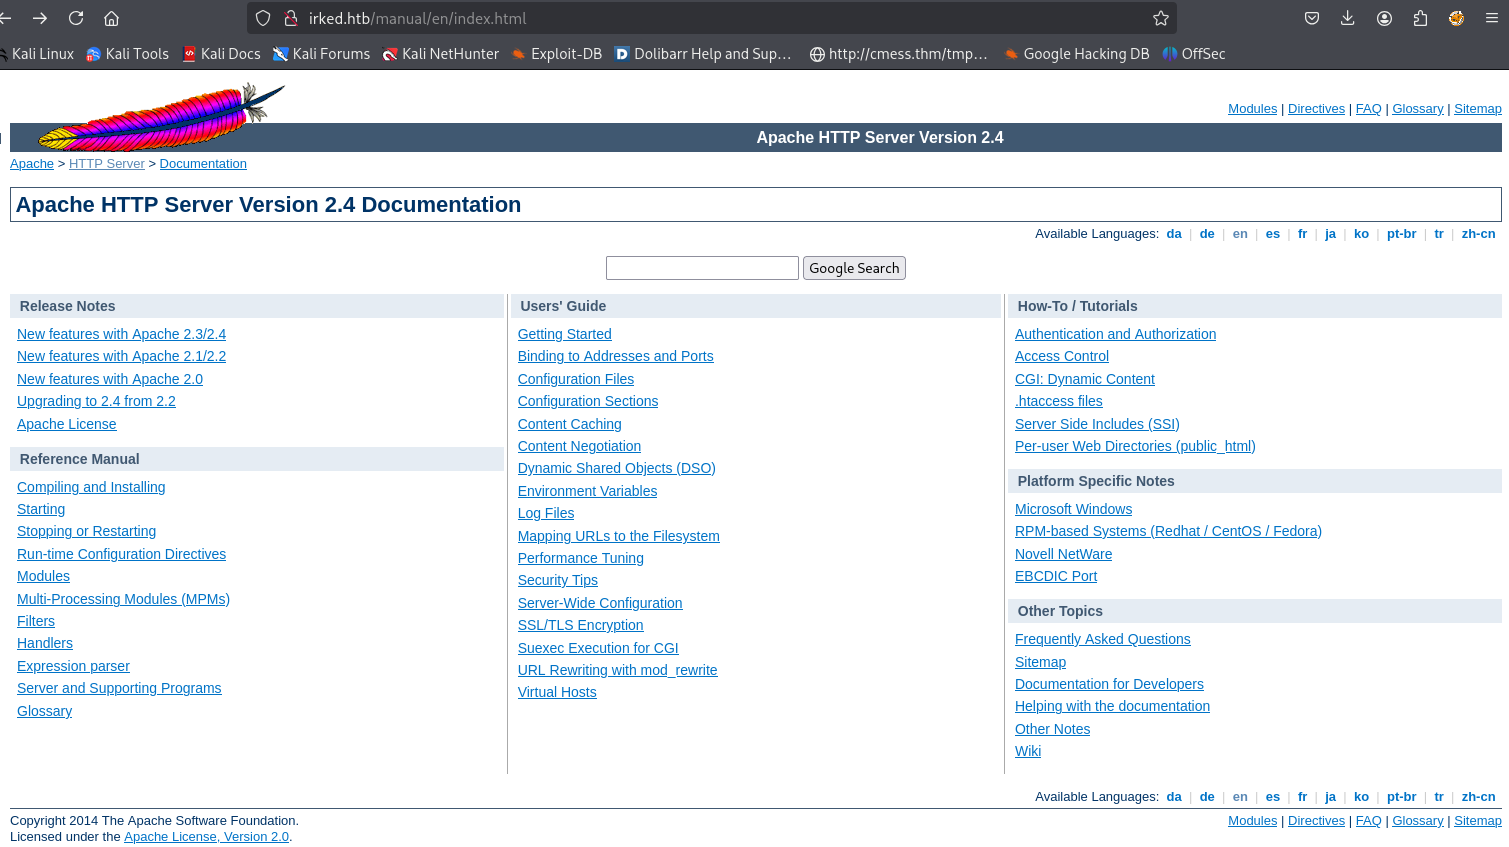Reload the current page
The image size is (1509, 847).
[x=76, y=18]
